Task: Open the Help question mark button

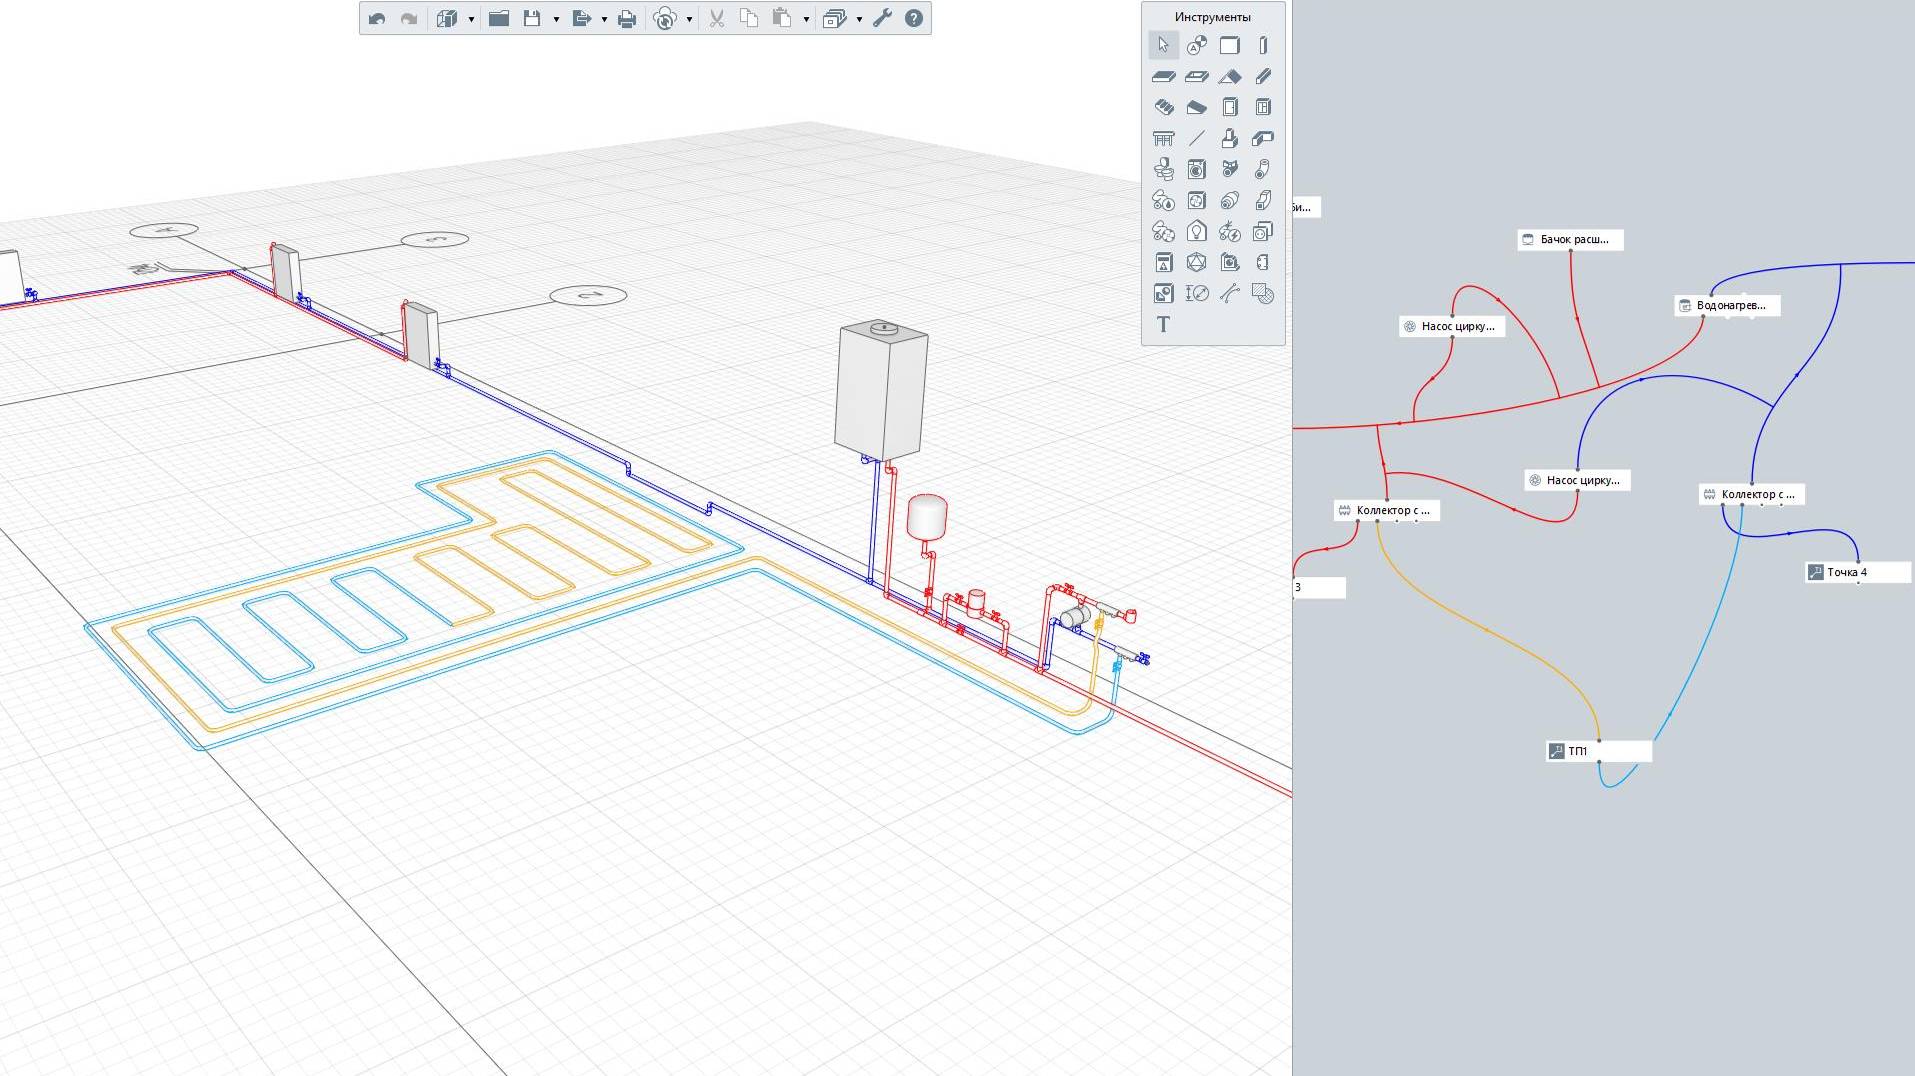Action: [914, 18]
